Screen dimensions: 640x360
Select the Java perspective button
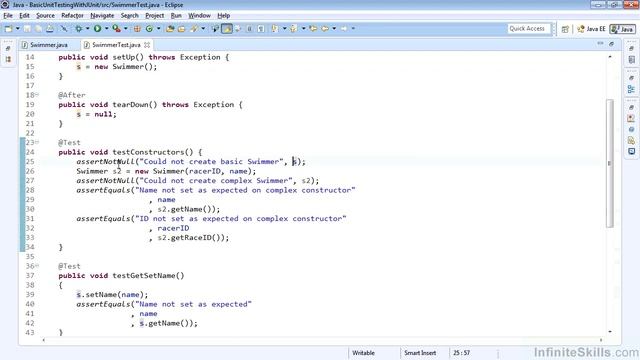click(x=622, y=29)
